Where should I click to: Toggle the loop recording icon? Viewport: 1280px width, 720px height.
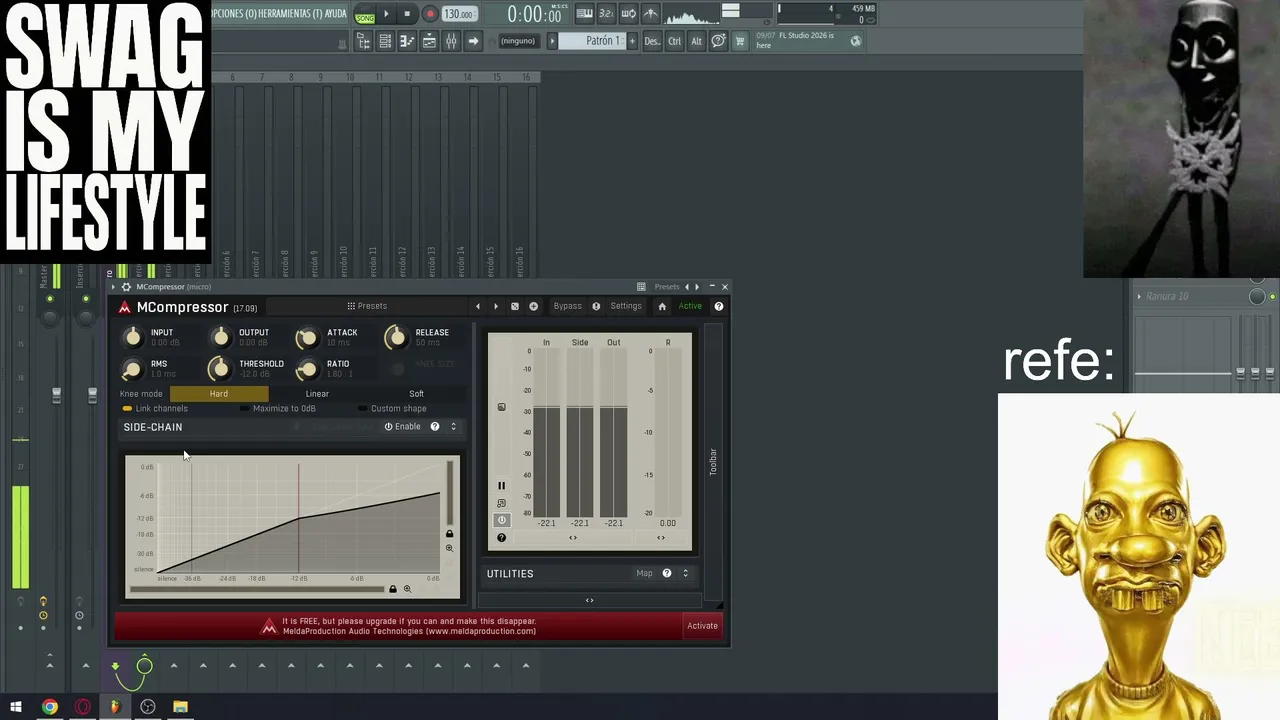click(629, 14)
